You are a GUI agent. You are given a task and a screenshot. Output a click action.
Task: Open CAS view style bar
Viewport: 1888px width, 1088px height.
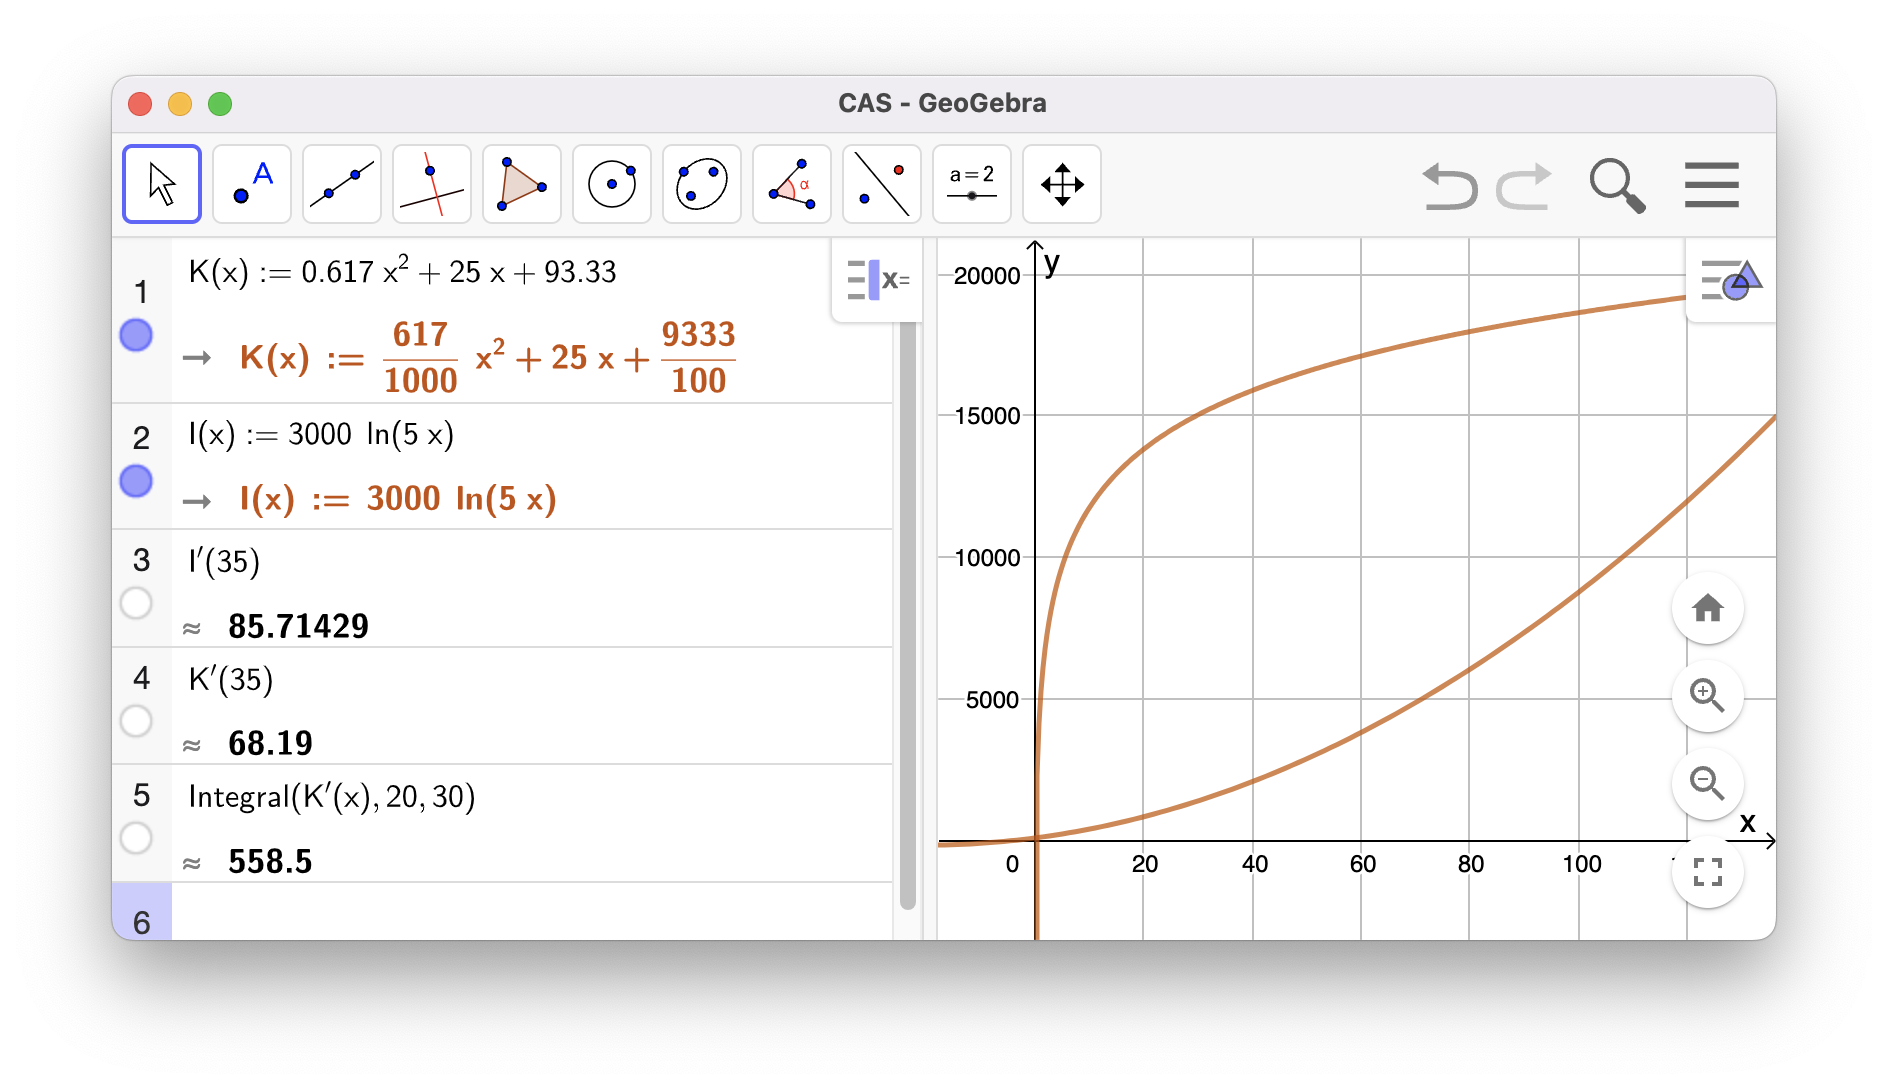point(878,280)
